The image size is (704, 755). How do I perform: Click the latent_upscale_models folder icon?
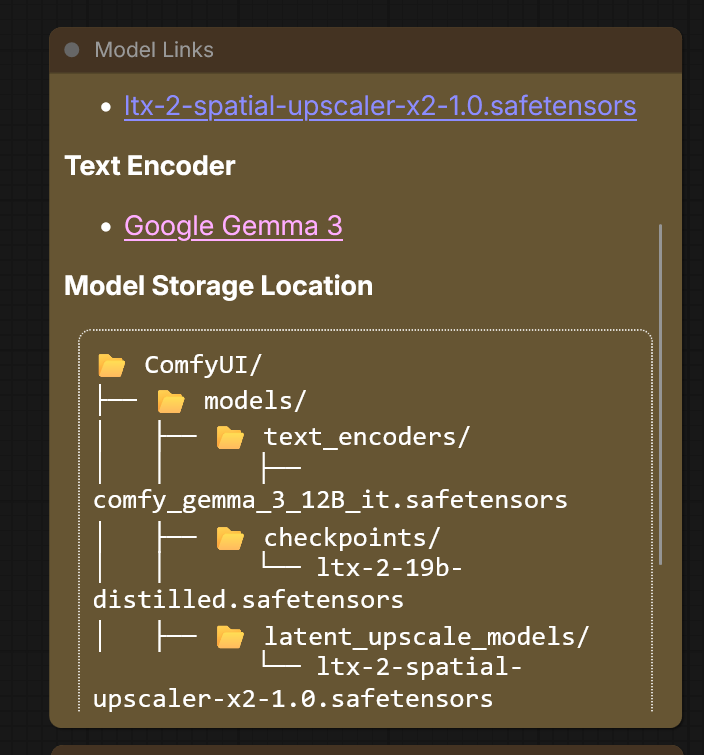coord(231,636)
